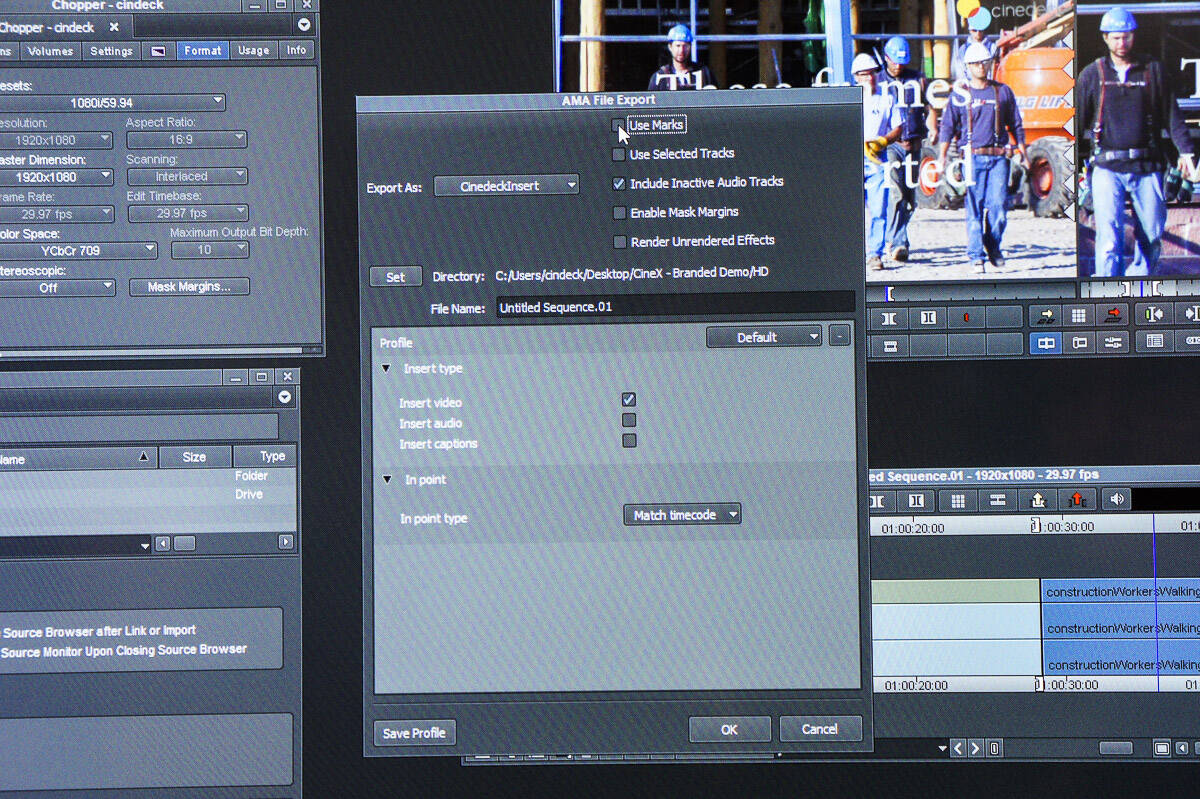Click the Save Profile button

[414, 733]
